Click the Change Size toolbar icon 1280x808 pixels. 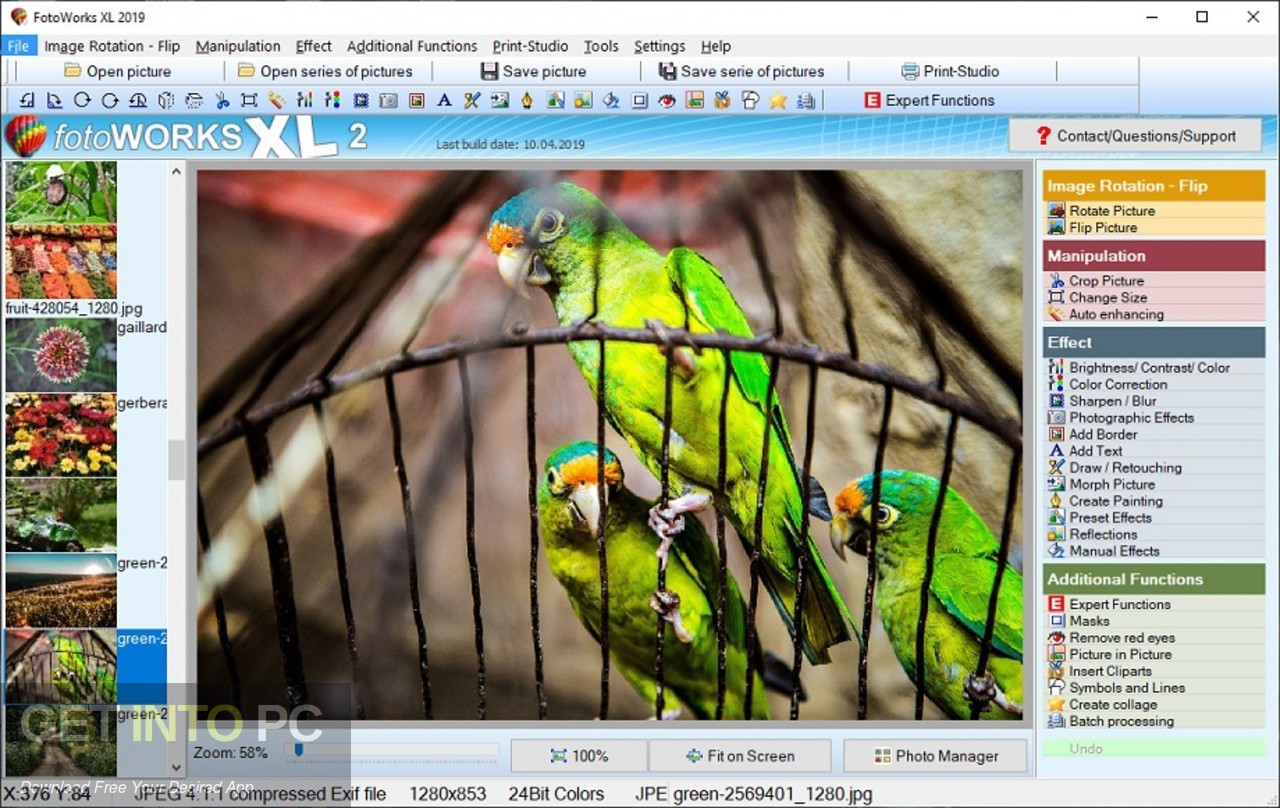click(249, 100)
